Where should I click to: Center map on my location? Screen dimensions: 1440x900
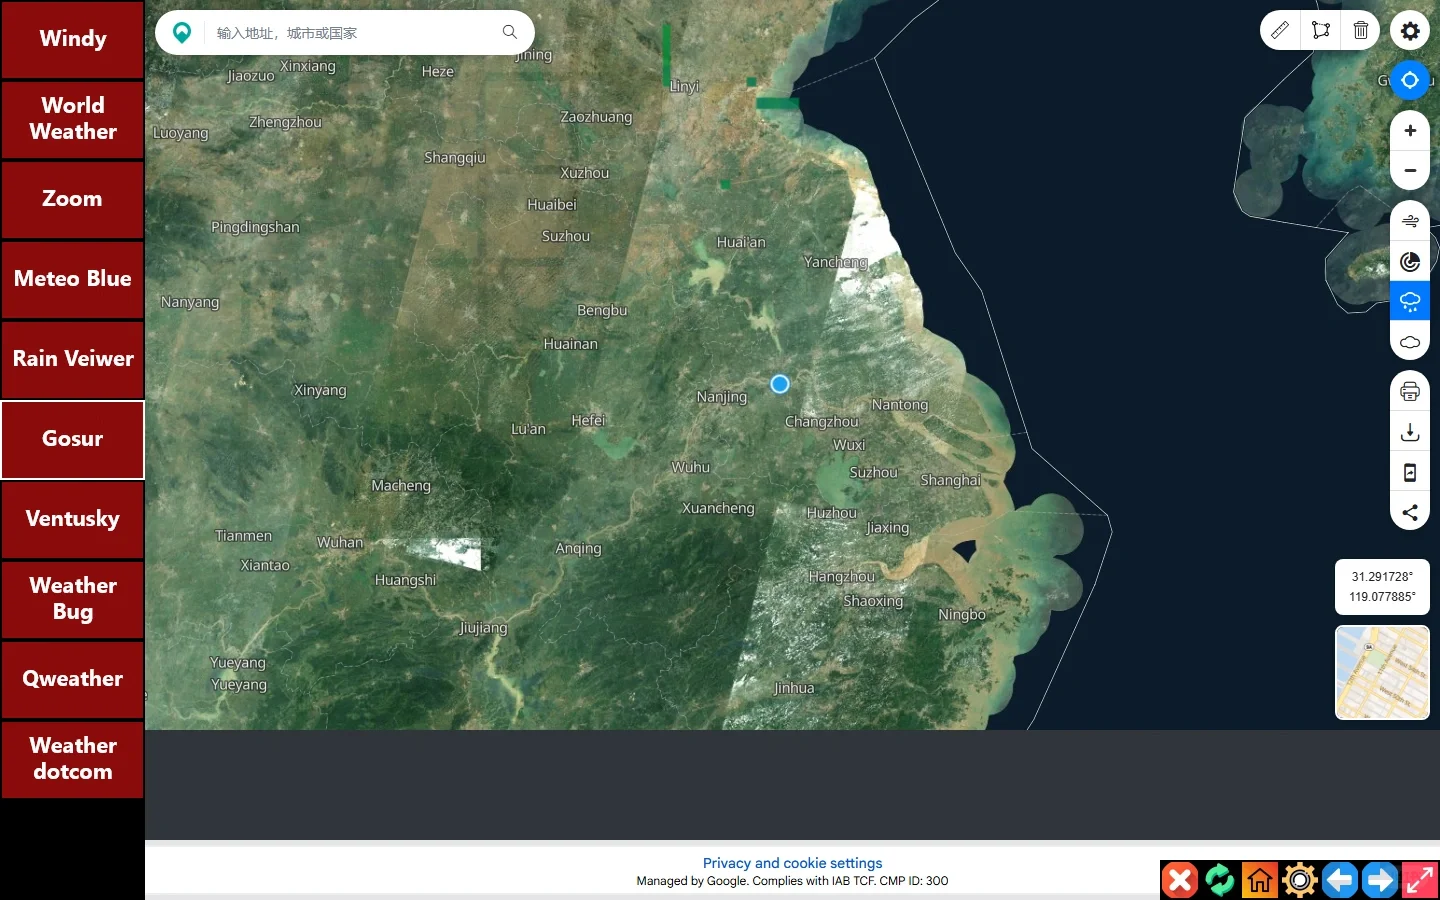click(x=1410, y=80)
